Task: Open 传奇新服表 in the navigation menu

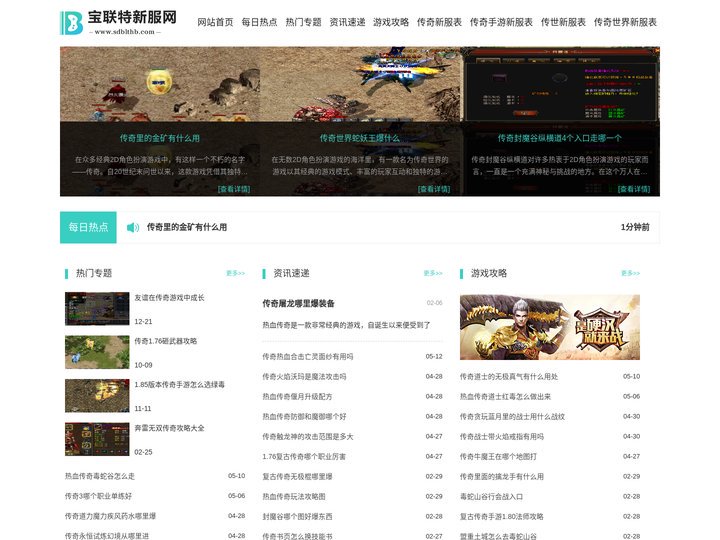Action: coord(439,22)
